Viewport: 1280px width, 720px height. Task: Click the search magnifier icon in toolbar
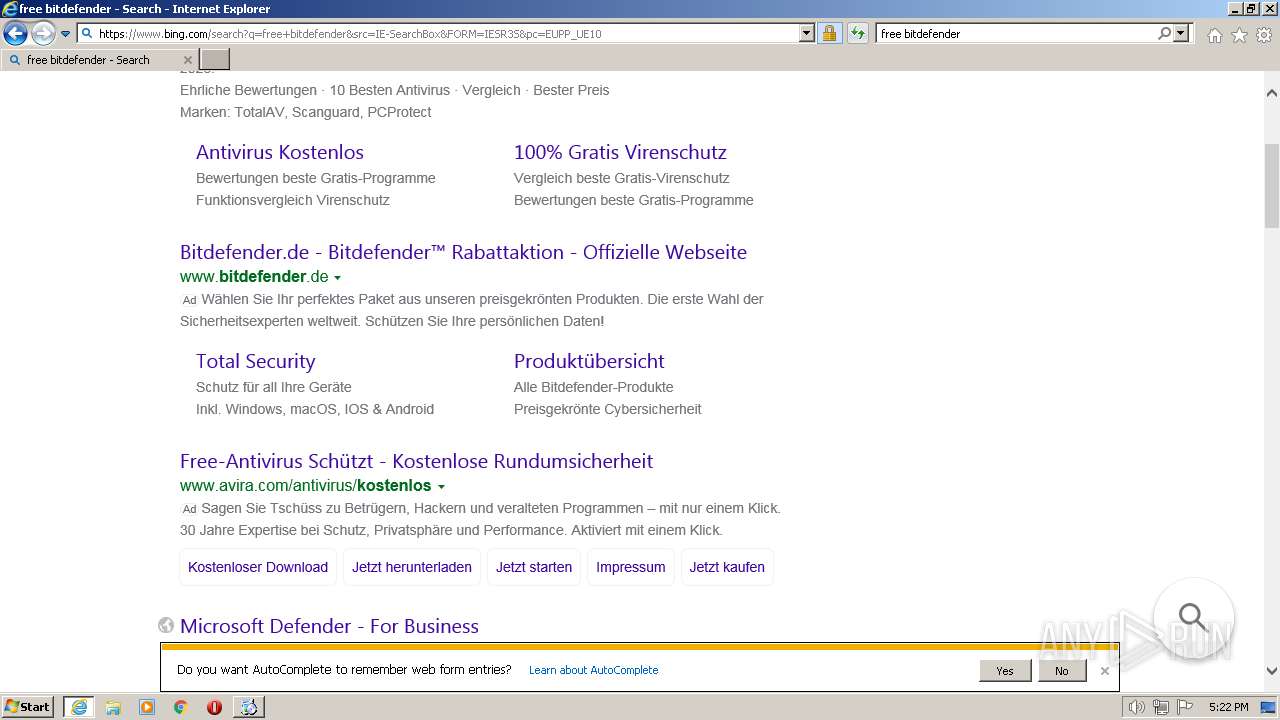point(1164,33)
